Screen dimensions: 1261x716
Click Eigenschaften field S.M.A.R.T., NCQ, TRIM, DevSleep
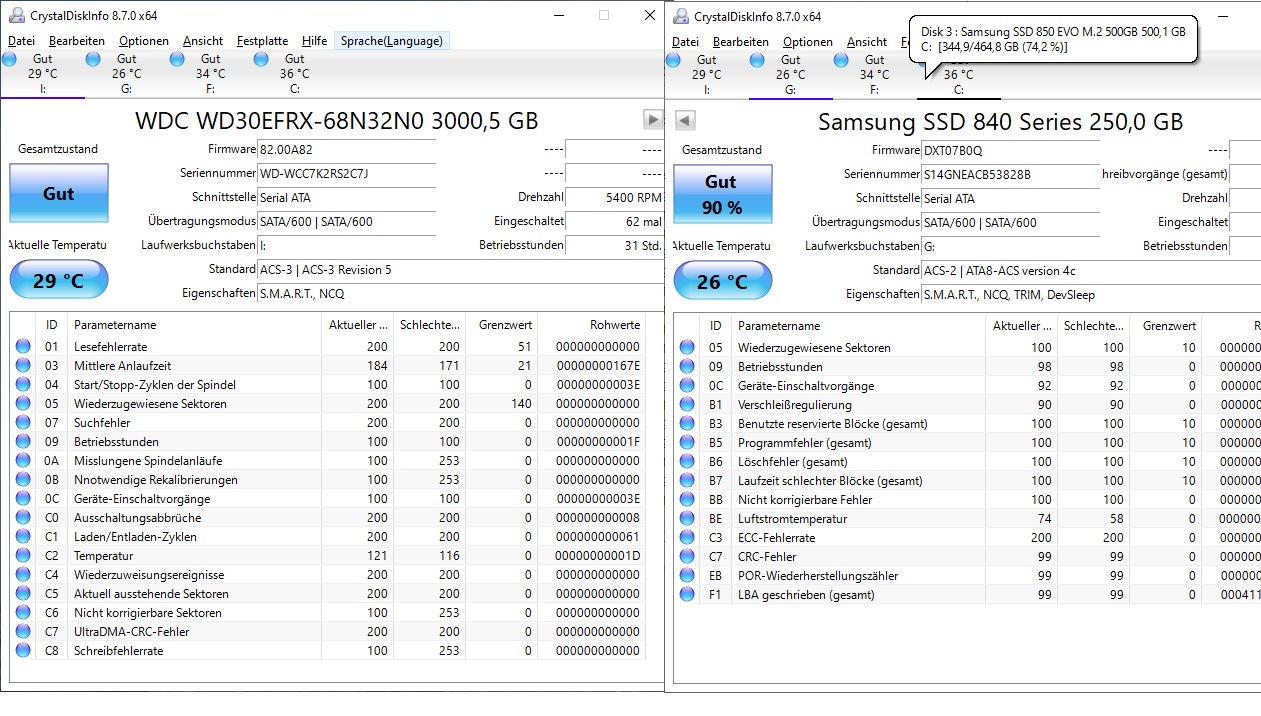coord(1090,294)
